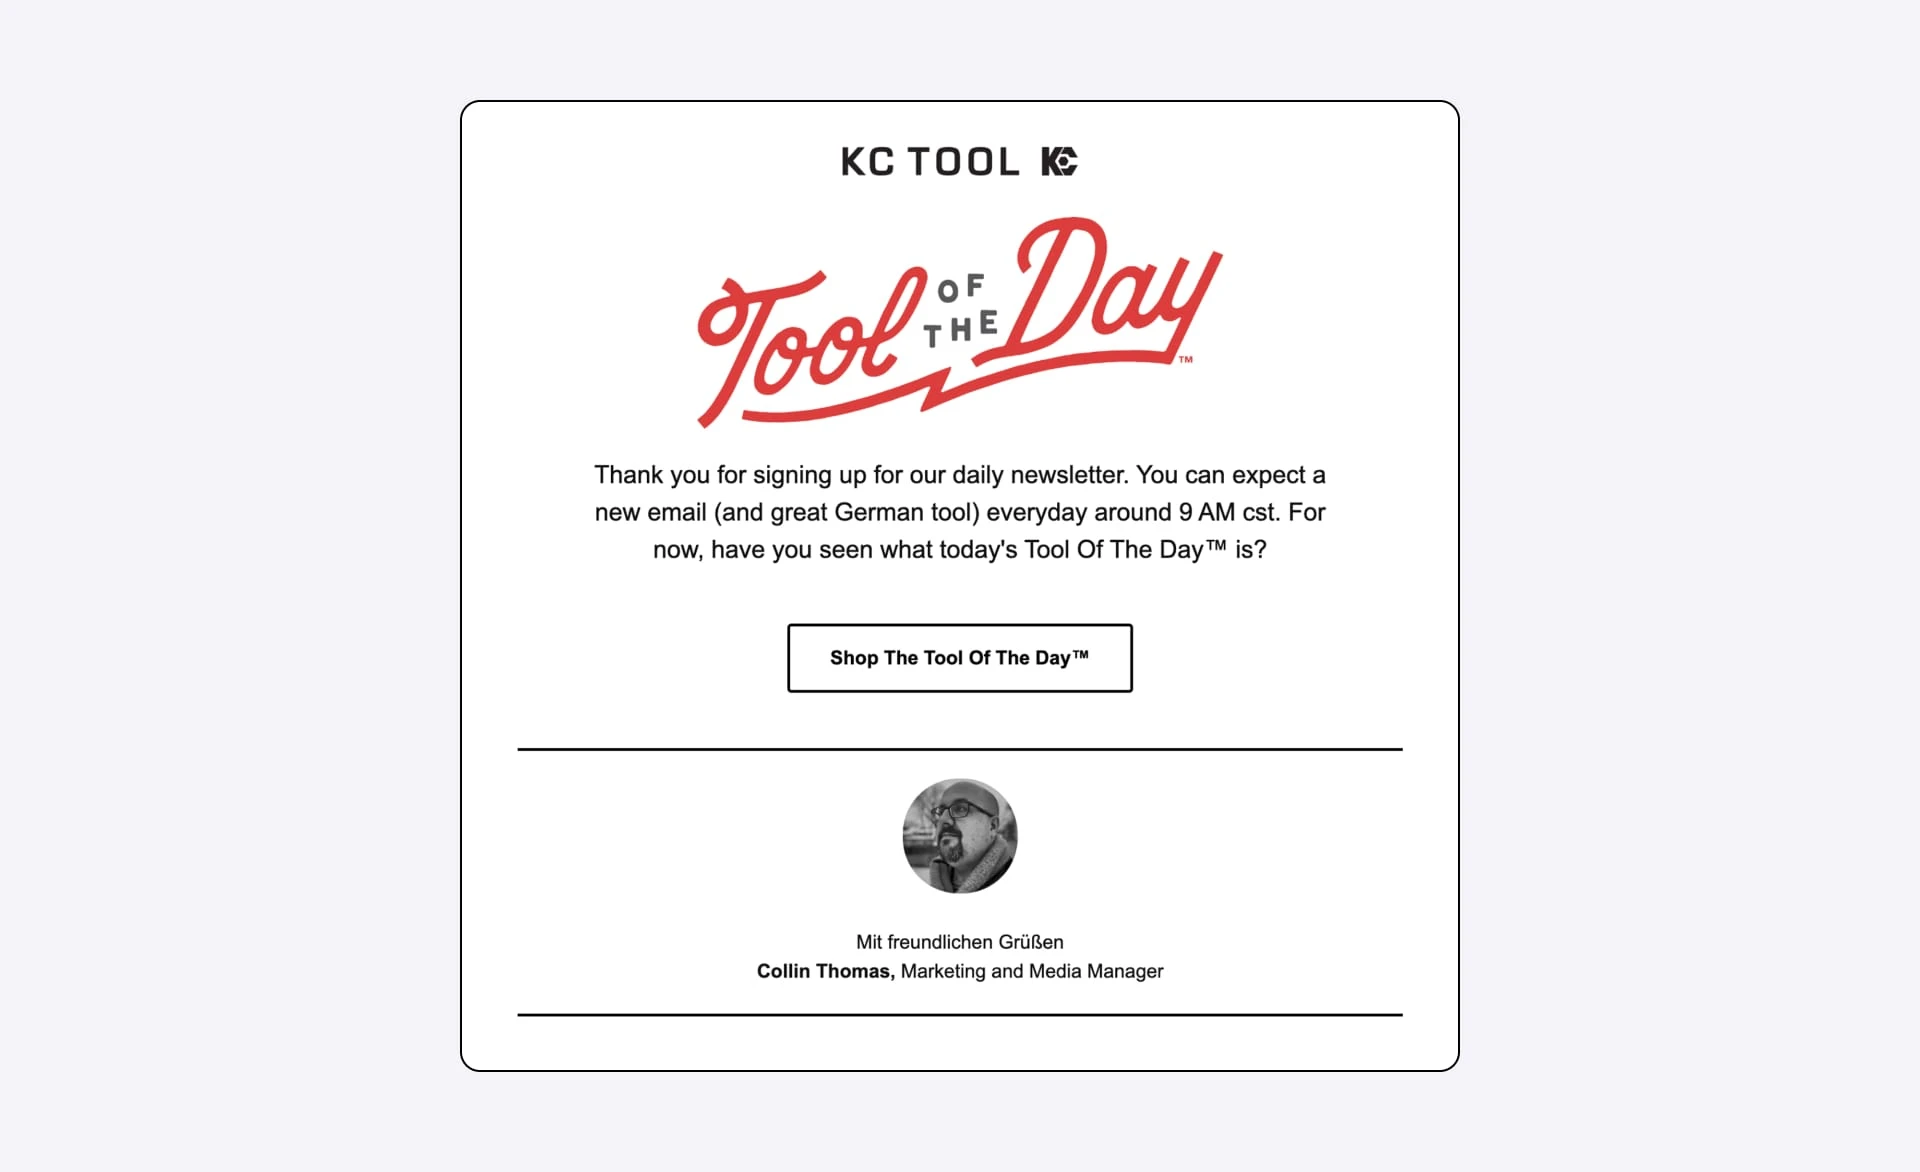Click the KC TOOL wordmark text
This screenshot has width=1920, height=1172.
929,162
